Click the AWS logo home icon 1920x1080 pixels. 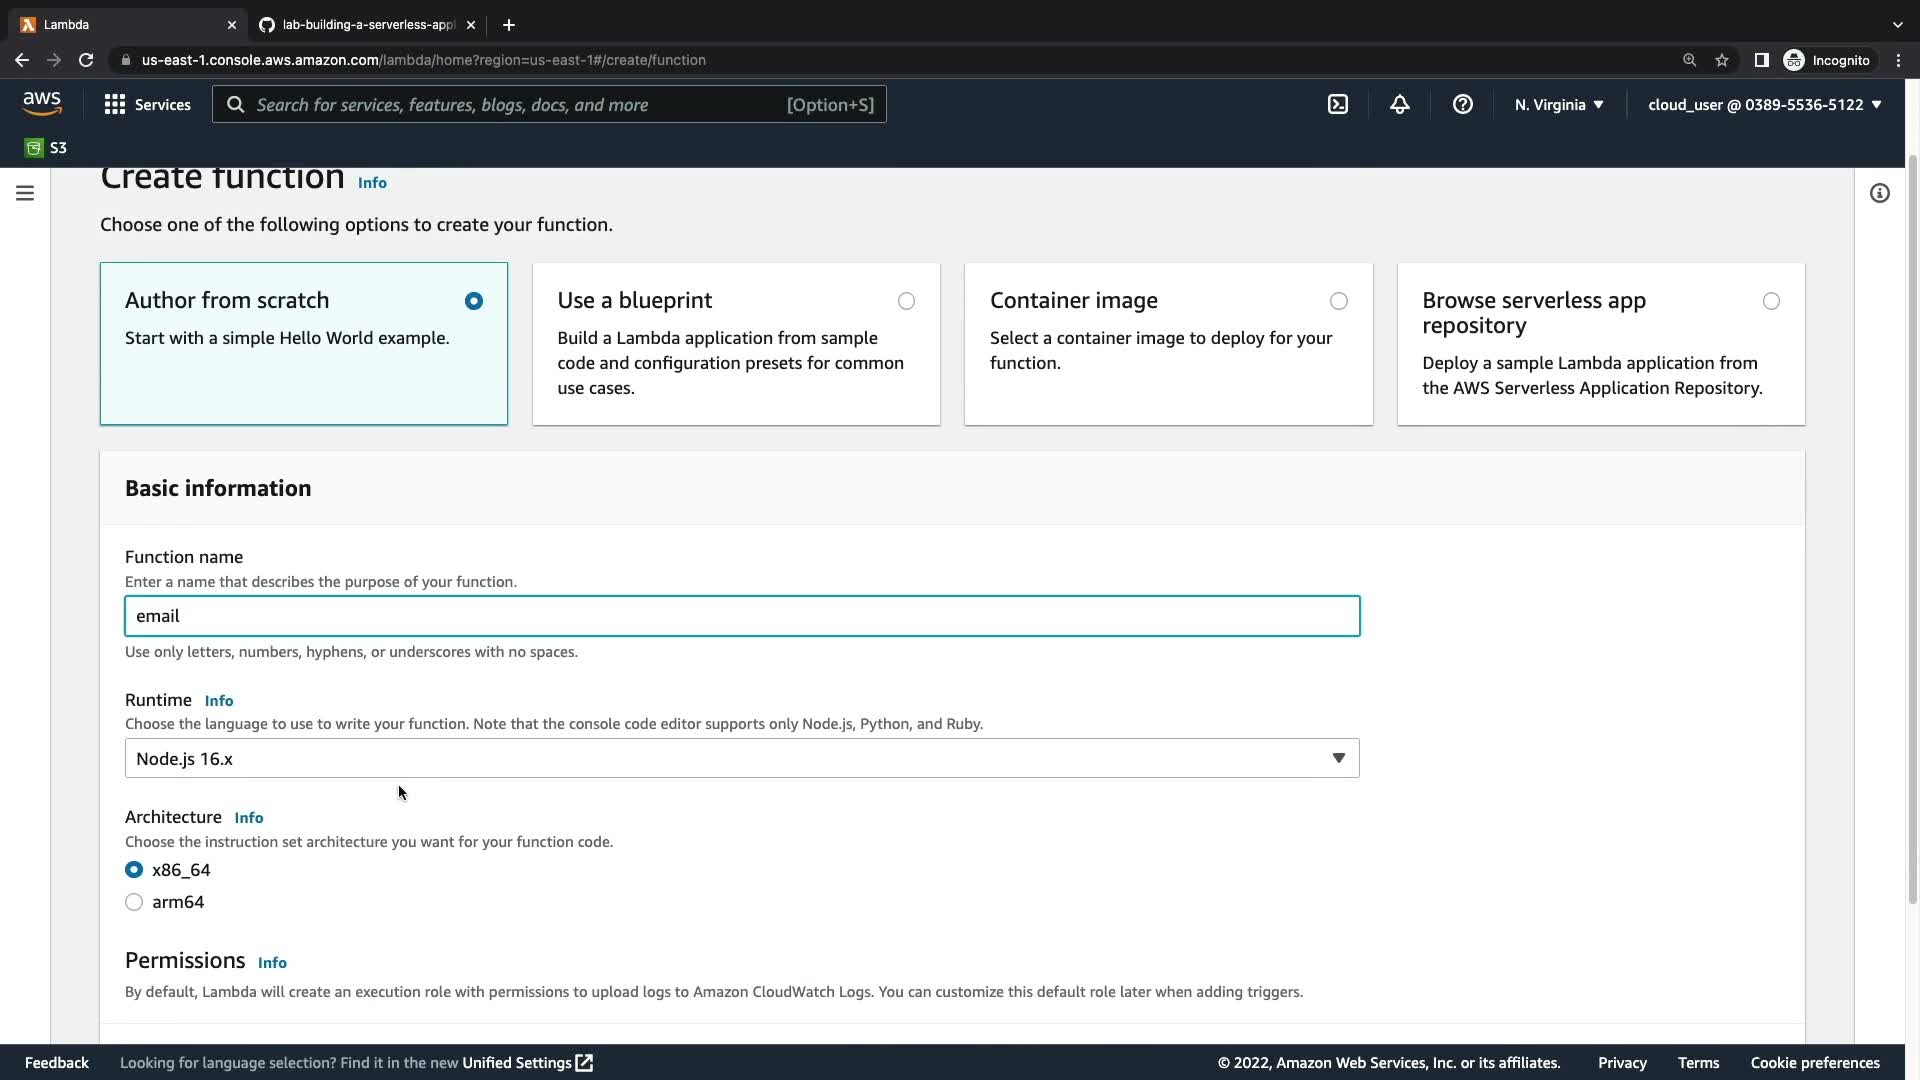[x=42, y=103]
